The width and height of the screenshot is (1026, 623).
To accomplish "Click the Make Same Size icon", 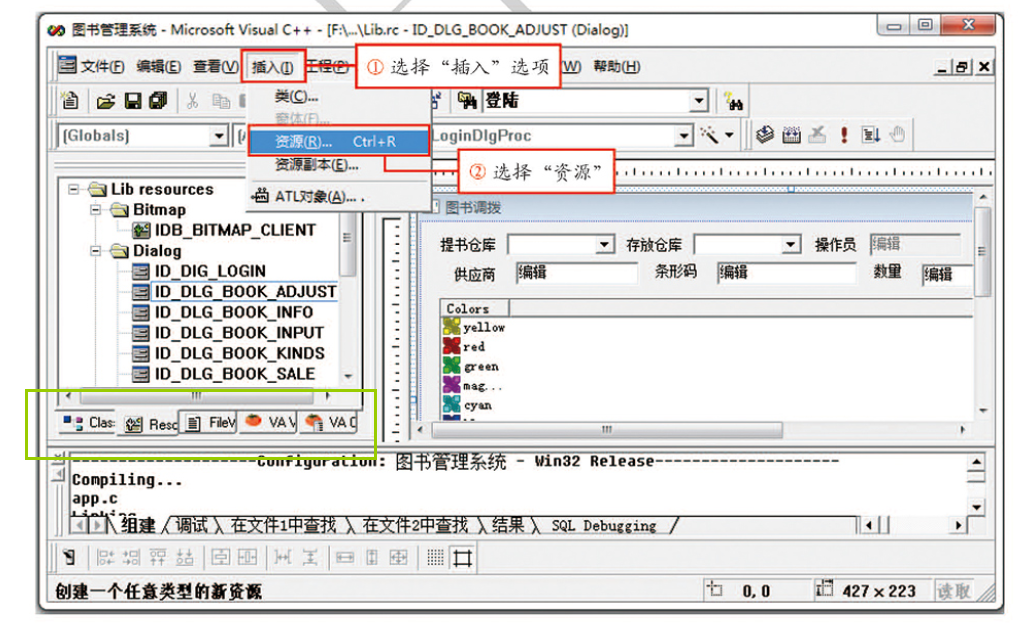I will (x=398, y=558).
